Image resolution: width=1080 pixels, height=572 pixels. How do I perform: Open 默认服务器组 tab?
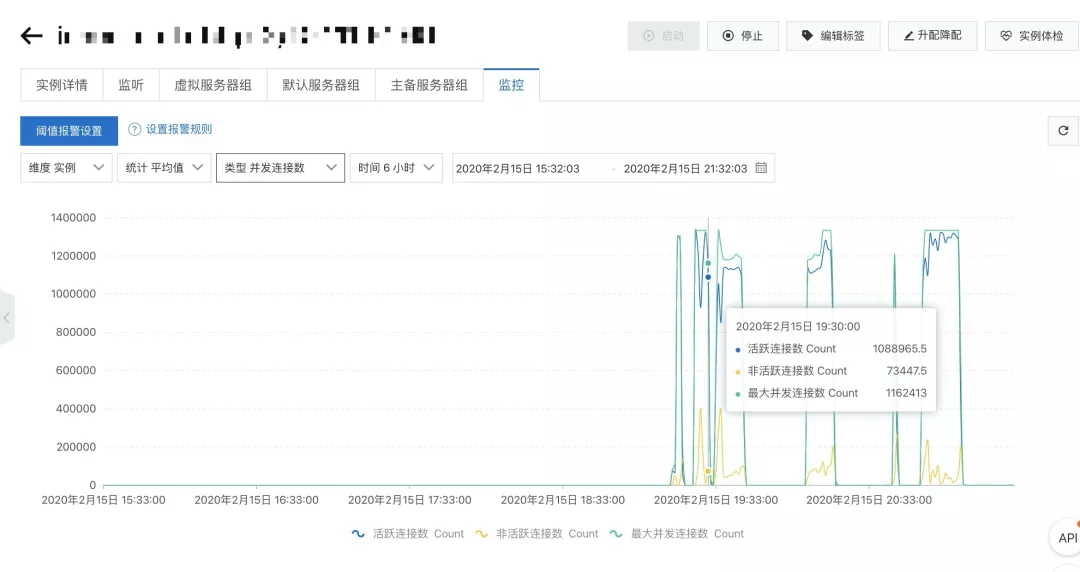pos(321,85)
